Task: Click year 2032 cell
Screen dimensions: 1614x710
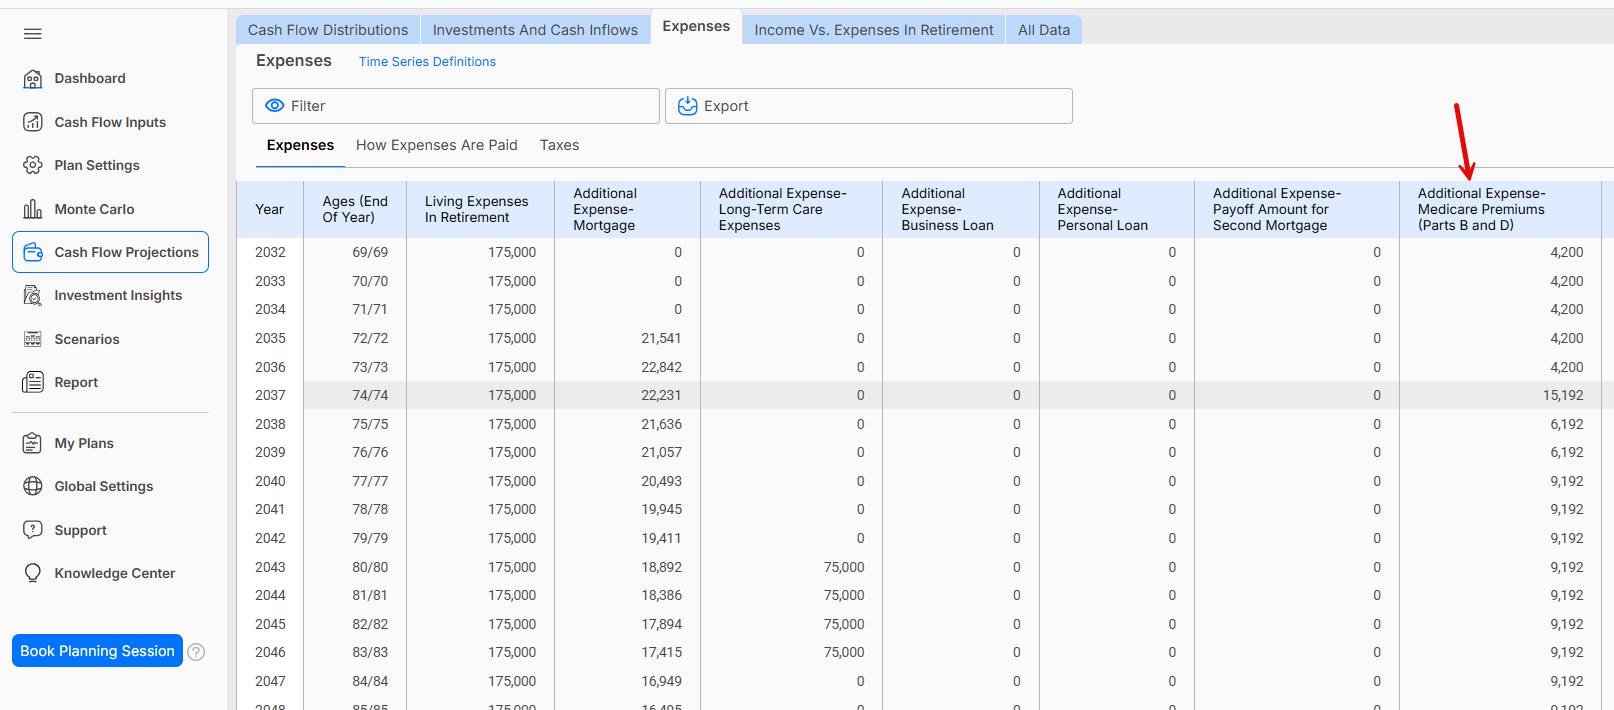Action: [270, 253]
